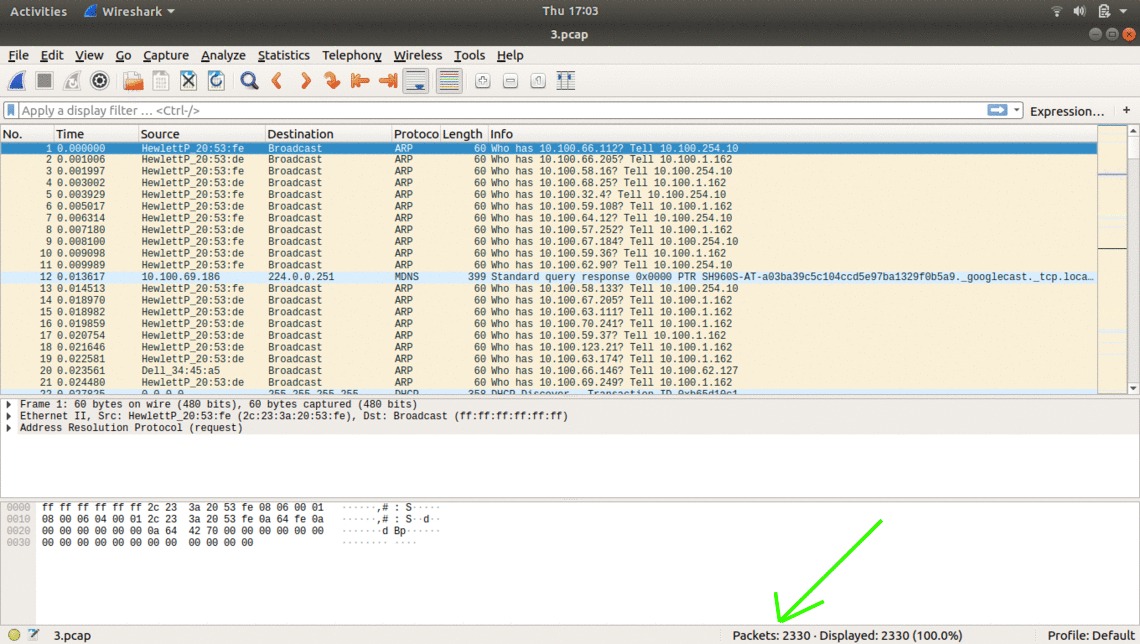
Task: Open the Statistics menu
Action: 284,55
